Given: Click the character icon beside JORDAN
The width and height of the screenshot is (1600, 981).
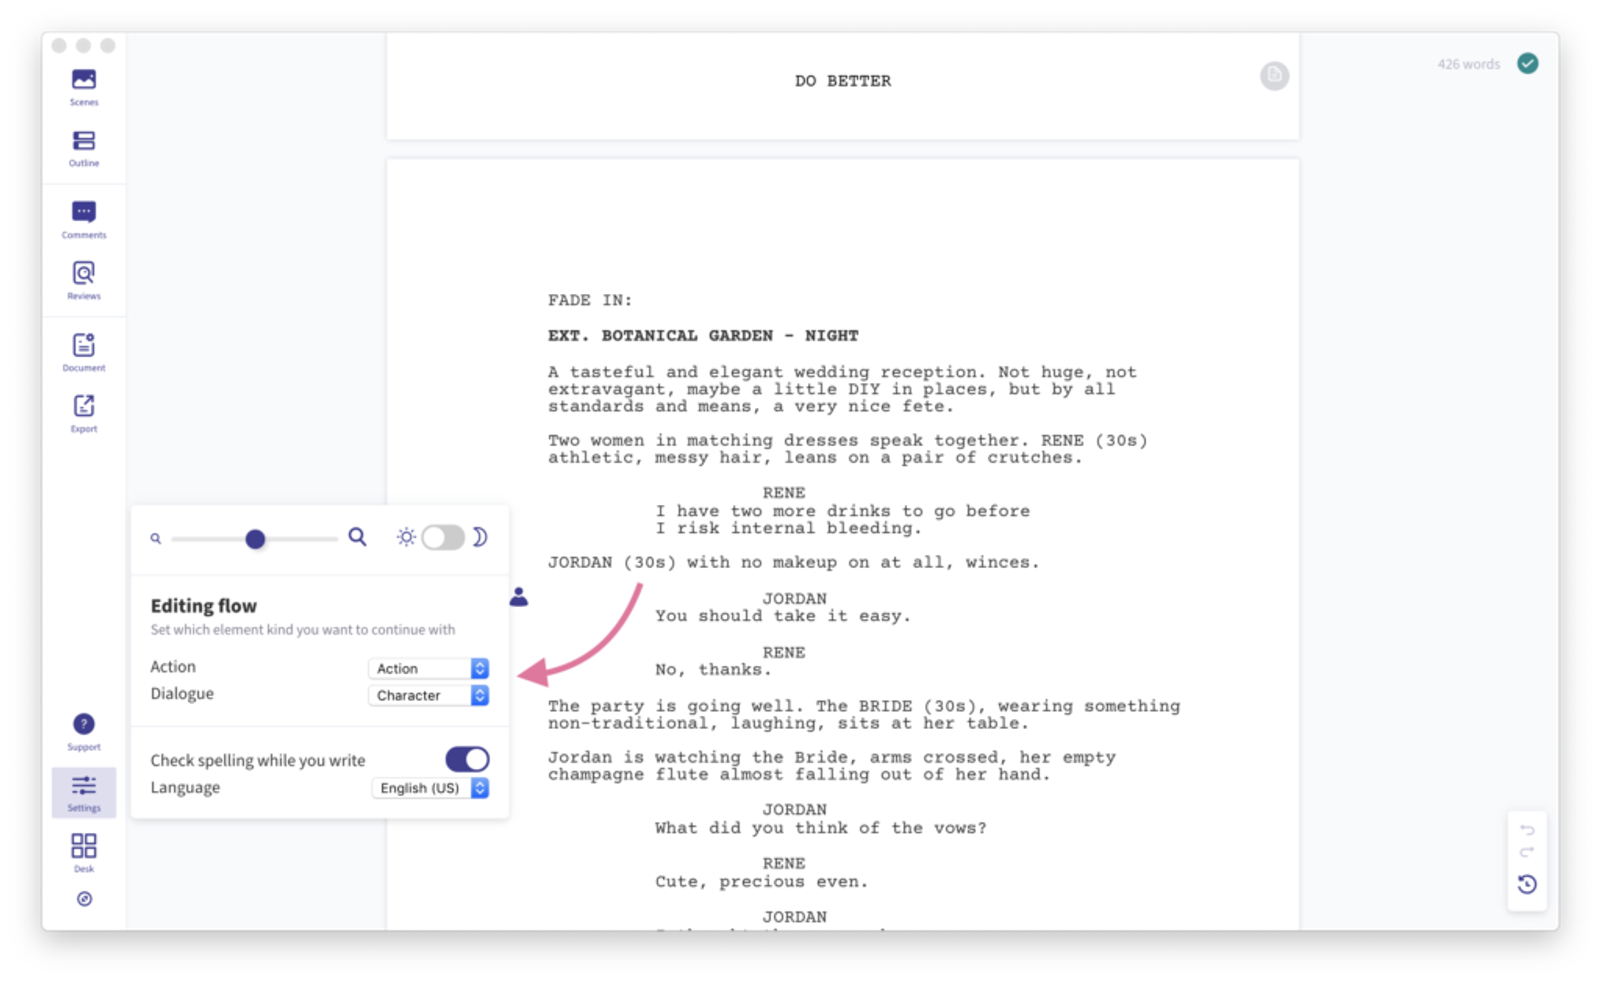Looking at the screenshot, I should pyautogui.click(x=519, y=597).
